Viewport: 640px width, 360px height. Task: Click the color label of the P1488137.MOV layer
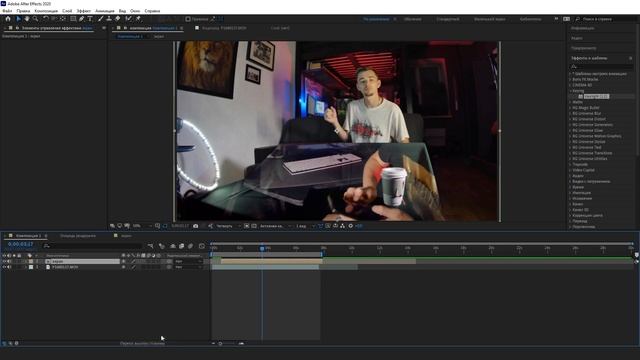[x=31, y=267]
